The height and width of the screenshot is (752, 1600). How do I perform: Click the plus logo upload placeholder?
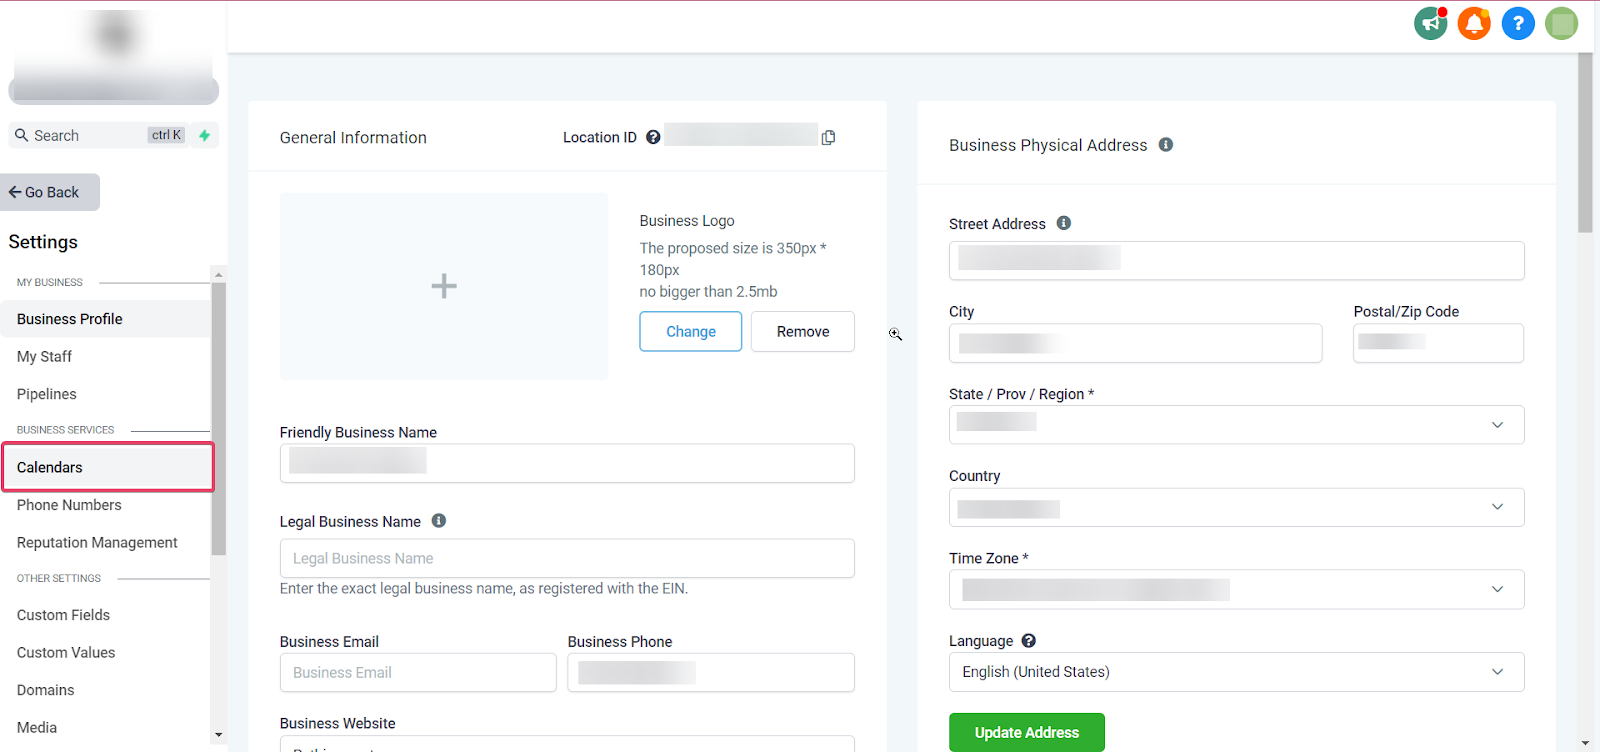444,286
